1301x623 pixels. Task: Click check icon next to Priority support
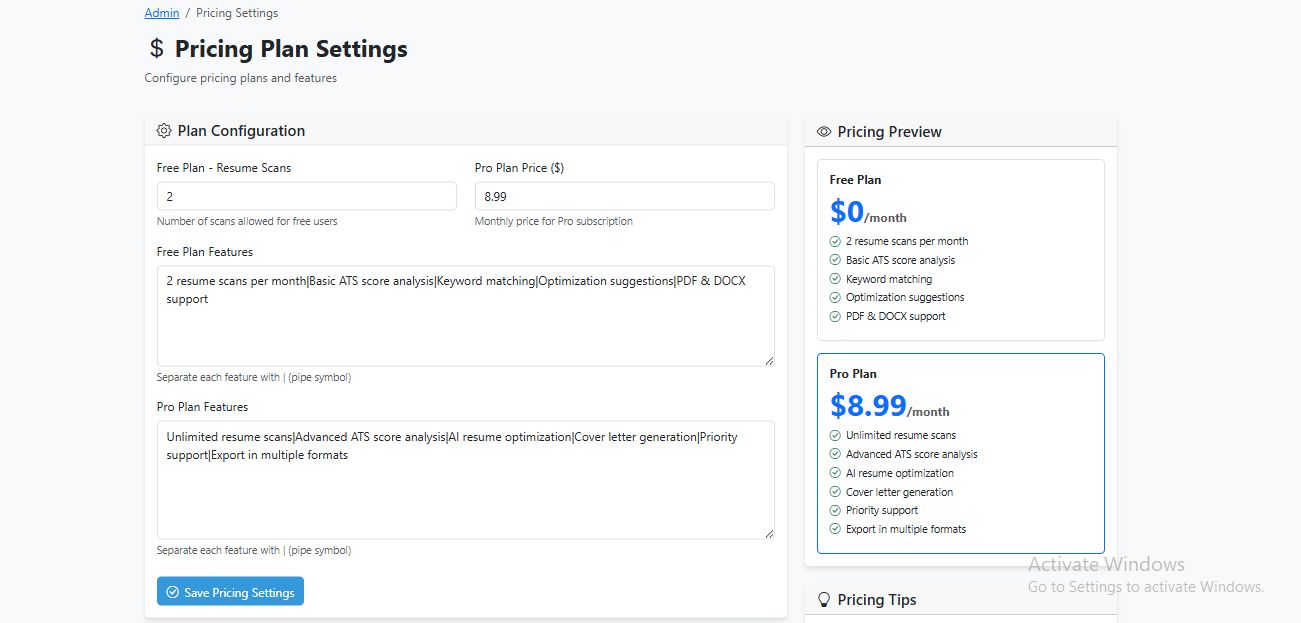[x=835, y=510]
